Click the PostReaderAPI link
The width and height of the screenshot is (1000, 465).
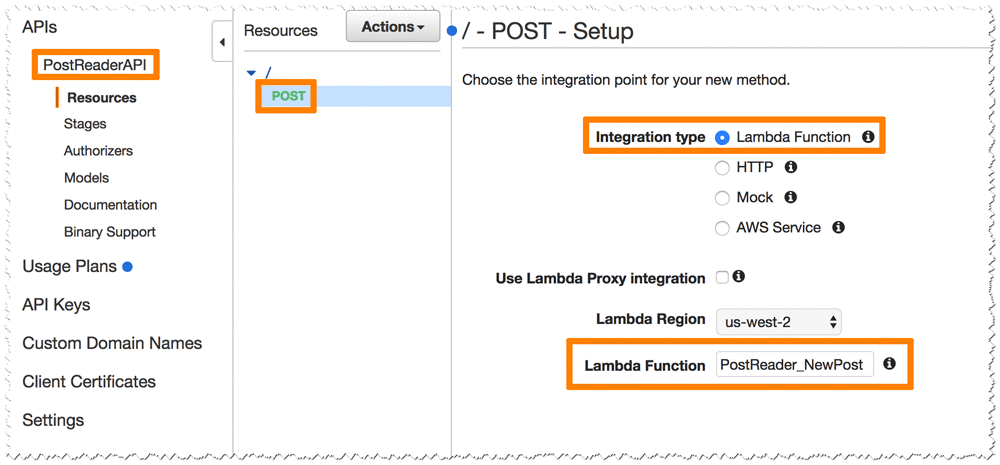click(x=94, y=65)
